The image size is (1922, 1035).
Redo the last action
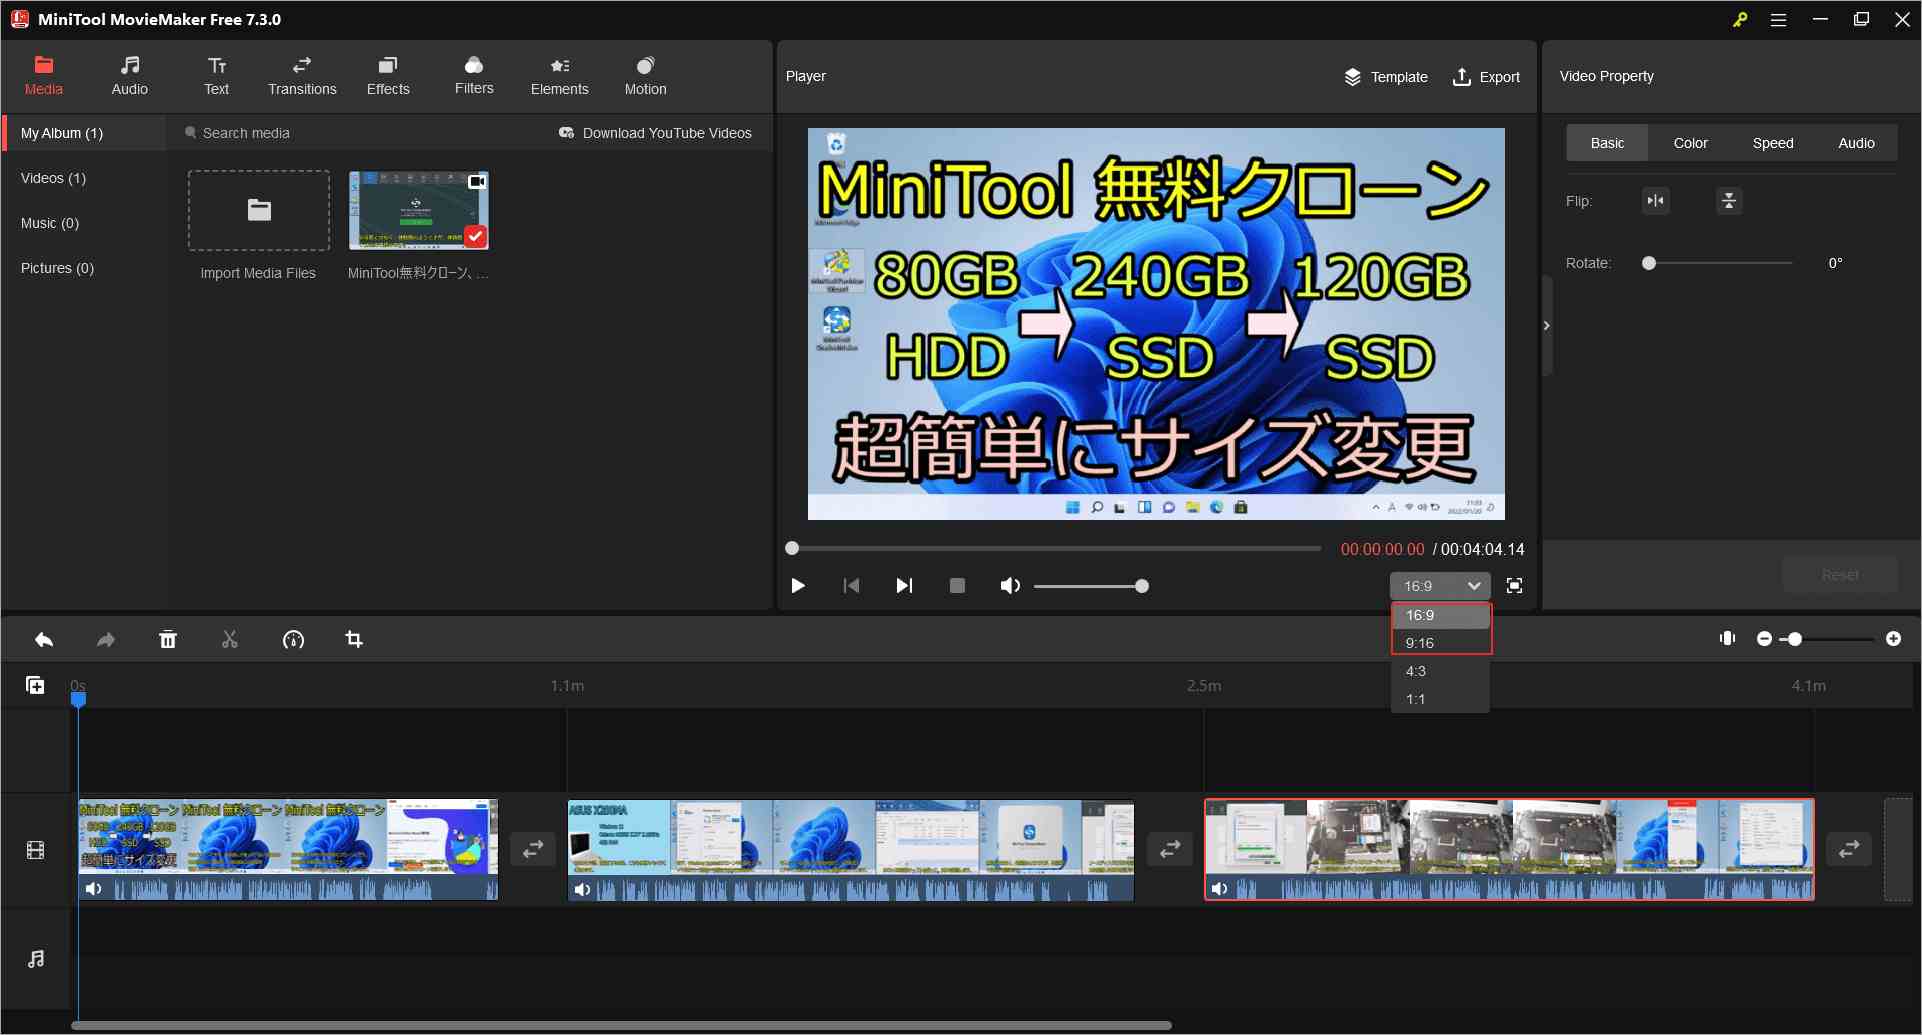coord(106,640)
